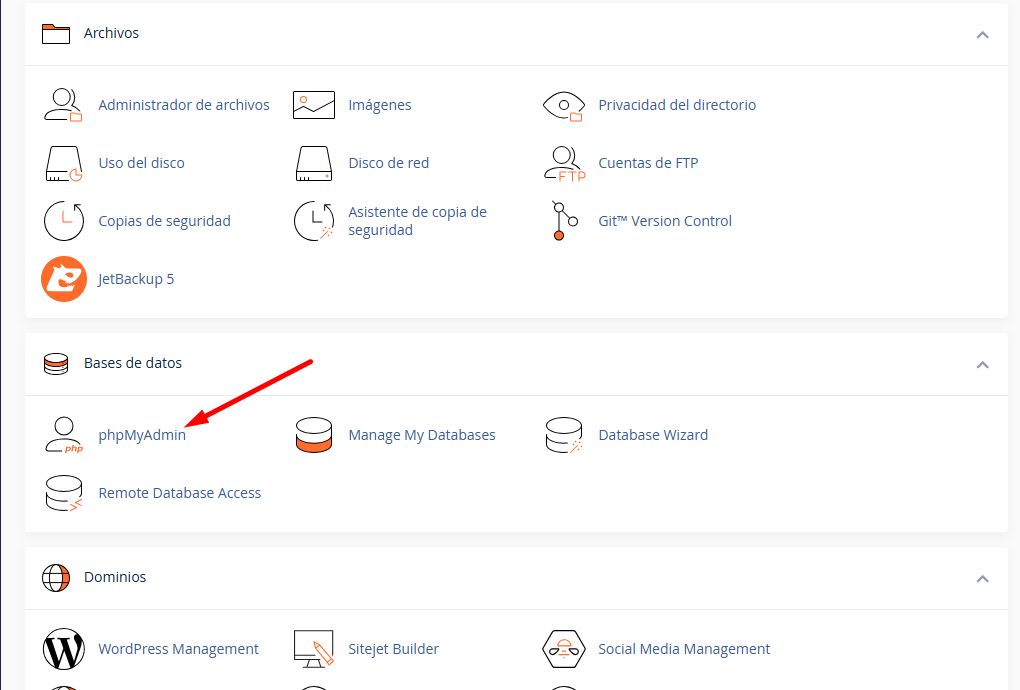Viewport: 1020px width, 690px height.
Task: Select the Cuentas de FTP icon
Action: coord(563,162)
